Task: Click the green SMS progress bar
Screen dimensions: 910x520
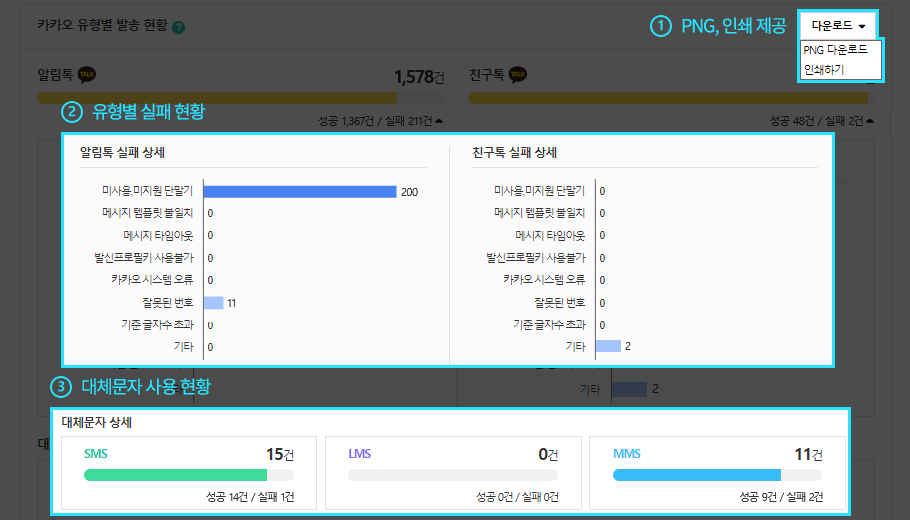Action: coord(175,475)
